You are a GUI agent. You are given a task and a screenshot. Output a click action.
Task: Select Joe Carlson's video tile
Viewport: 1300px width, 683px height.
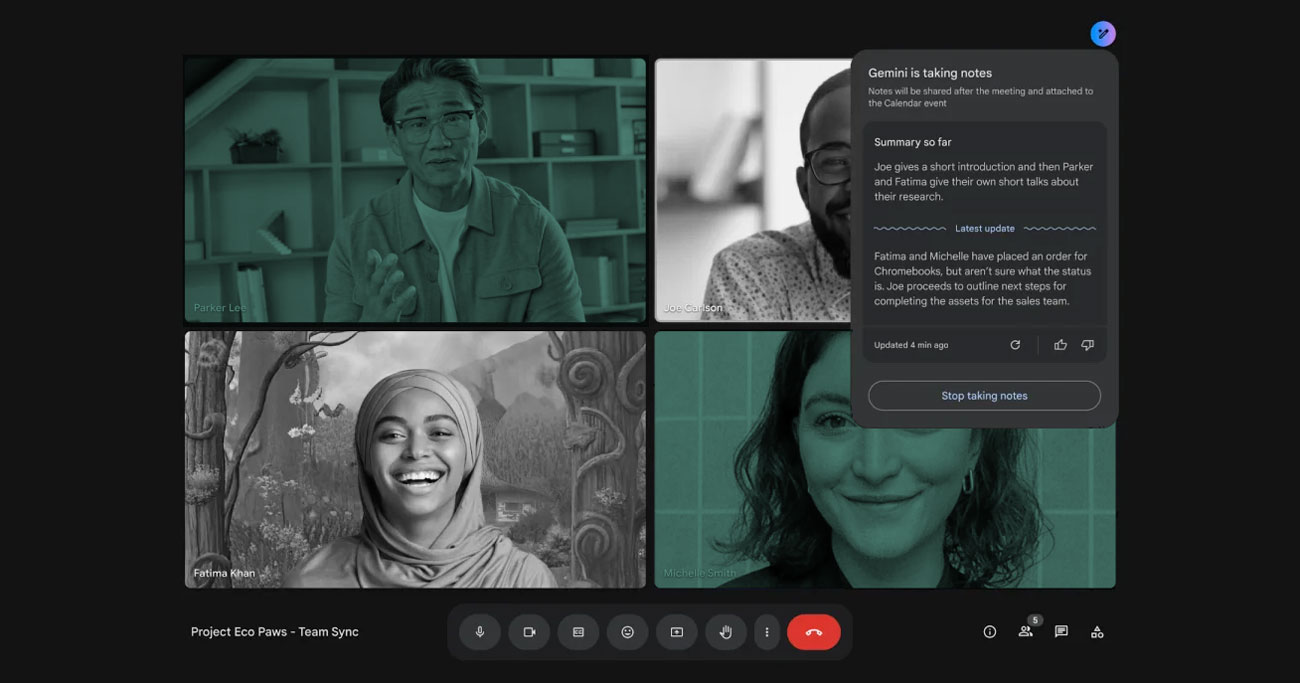(752, 190)
